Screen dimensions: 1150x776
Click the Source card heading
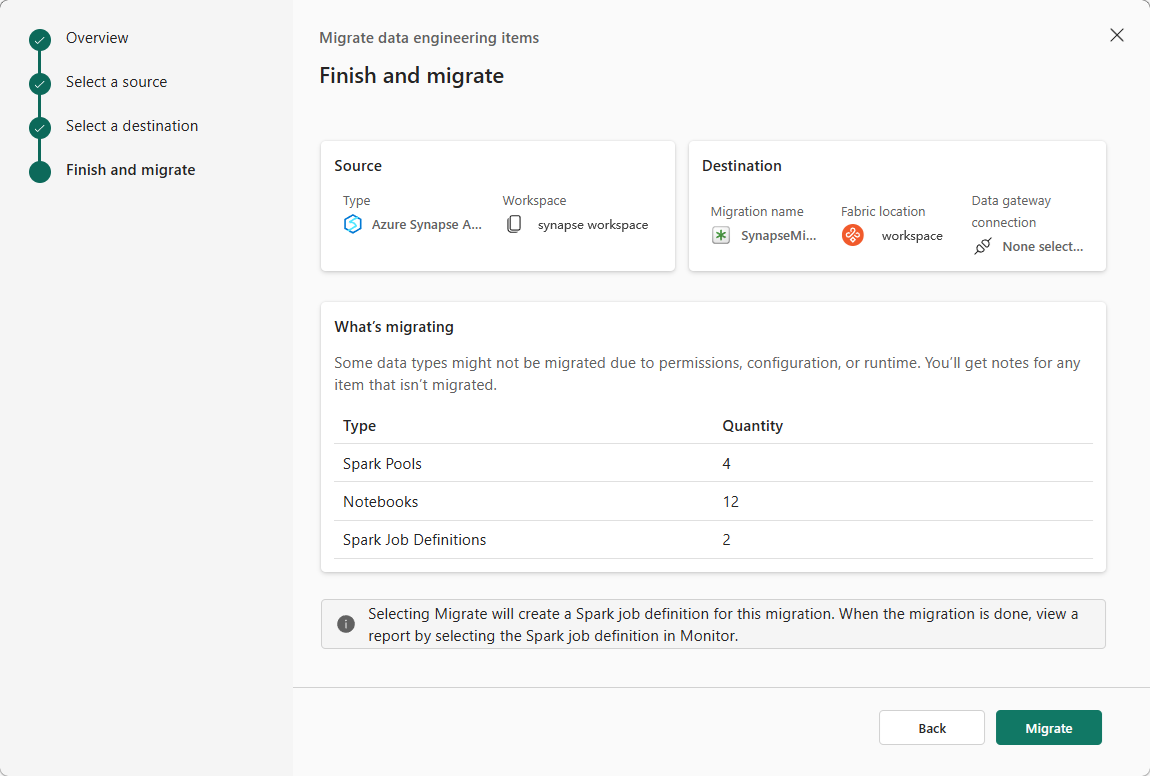pyautogui.click(x=358, y=166)
